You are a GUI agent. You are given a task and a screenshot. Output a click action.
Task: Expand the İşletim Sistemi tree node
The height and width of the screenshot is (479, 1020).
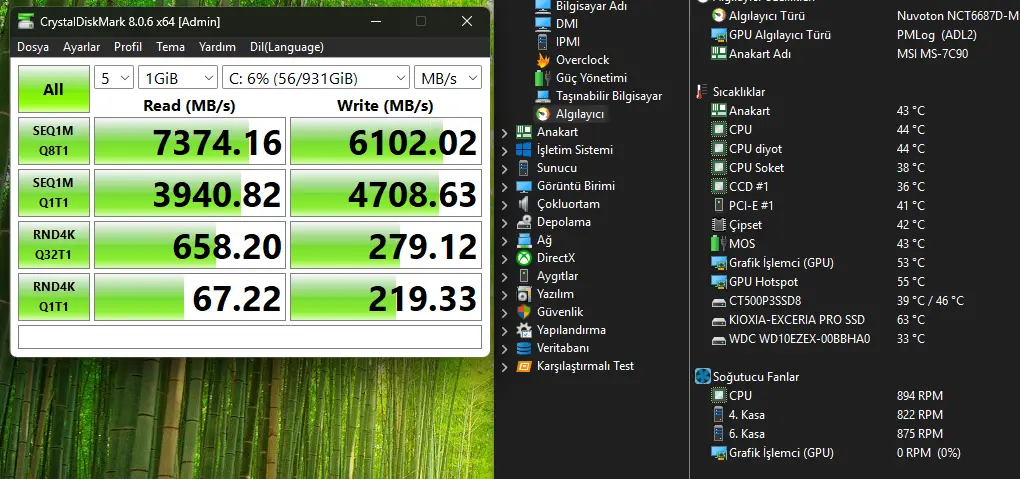click(x=505, y=151)
